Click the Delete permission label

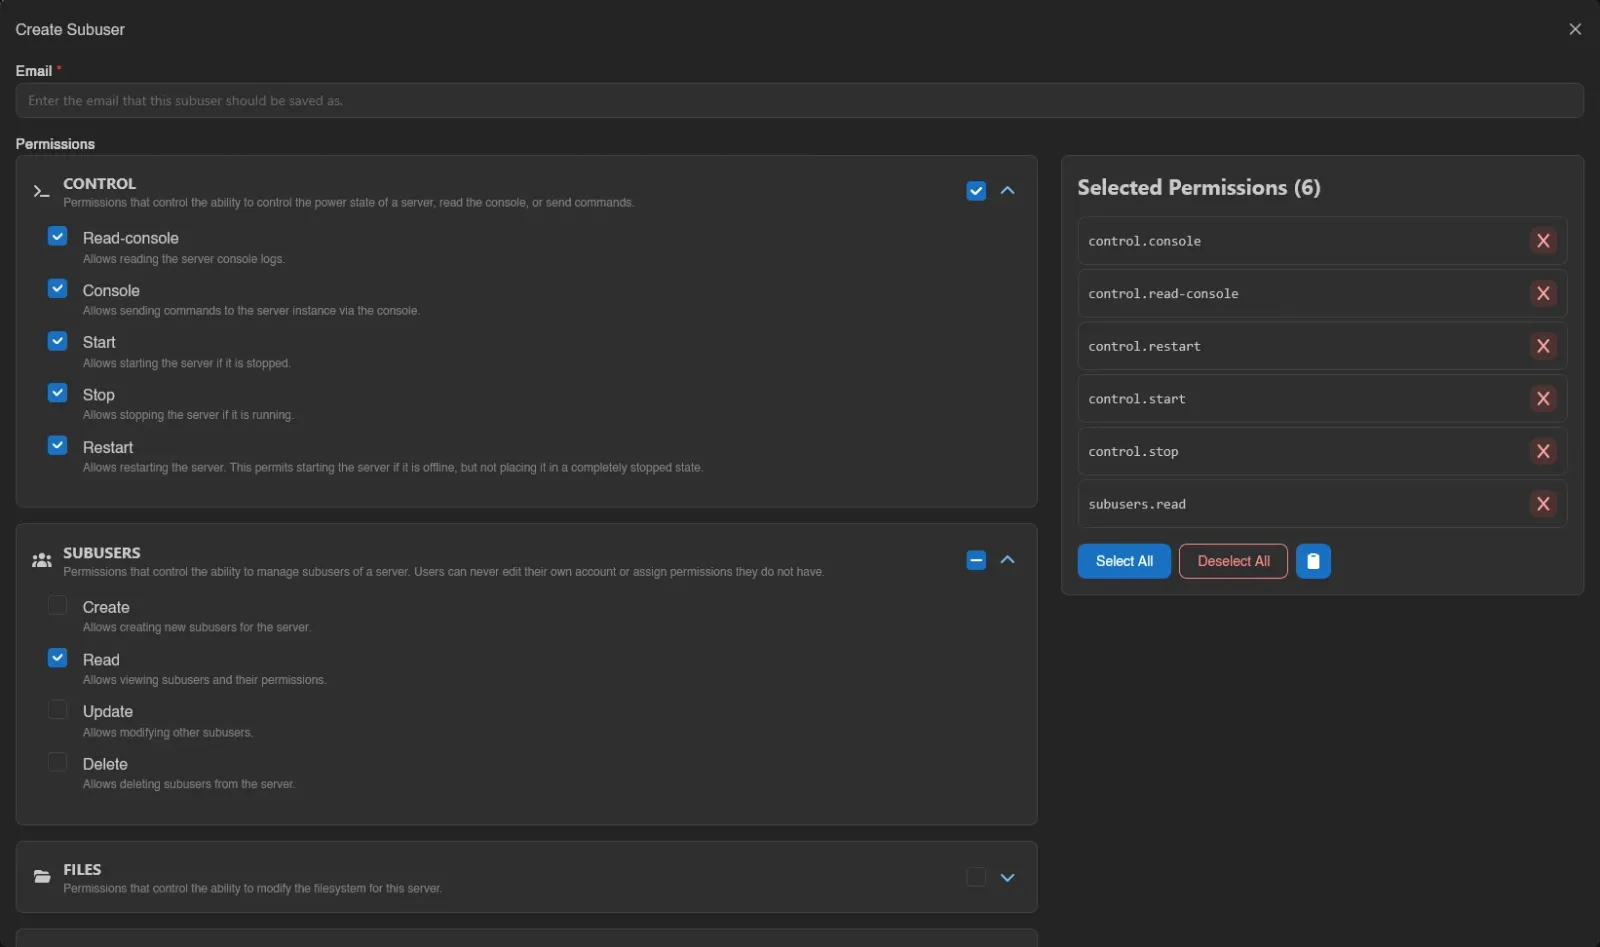pyautogui.click(x=105, y=764)
